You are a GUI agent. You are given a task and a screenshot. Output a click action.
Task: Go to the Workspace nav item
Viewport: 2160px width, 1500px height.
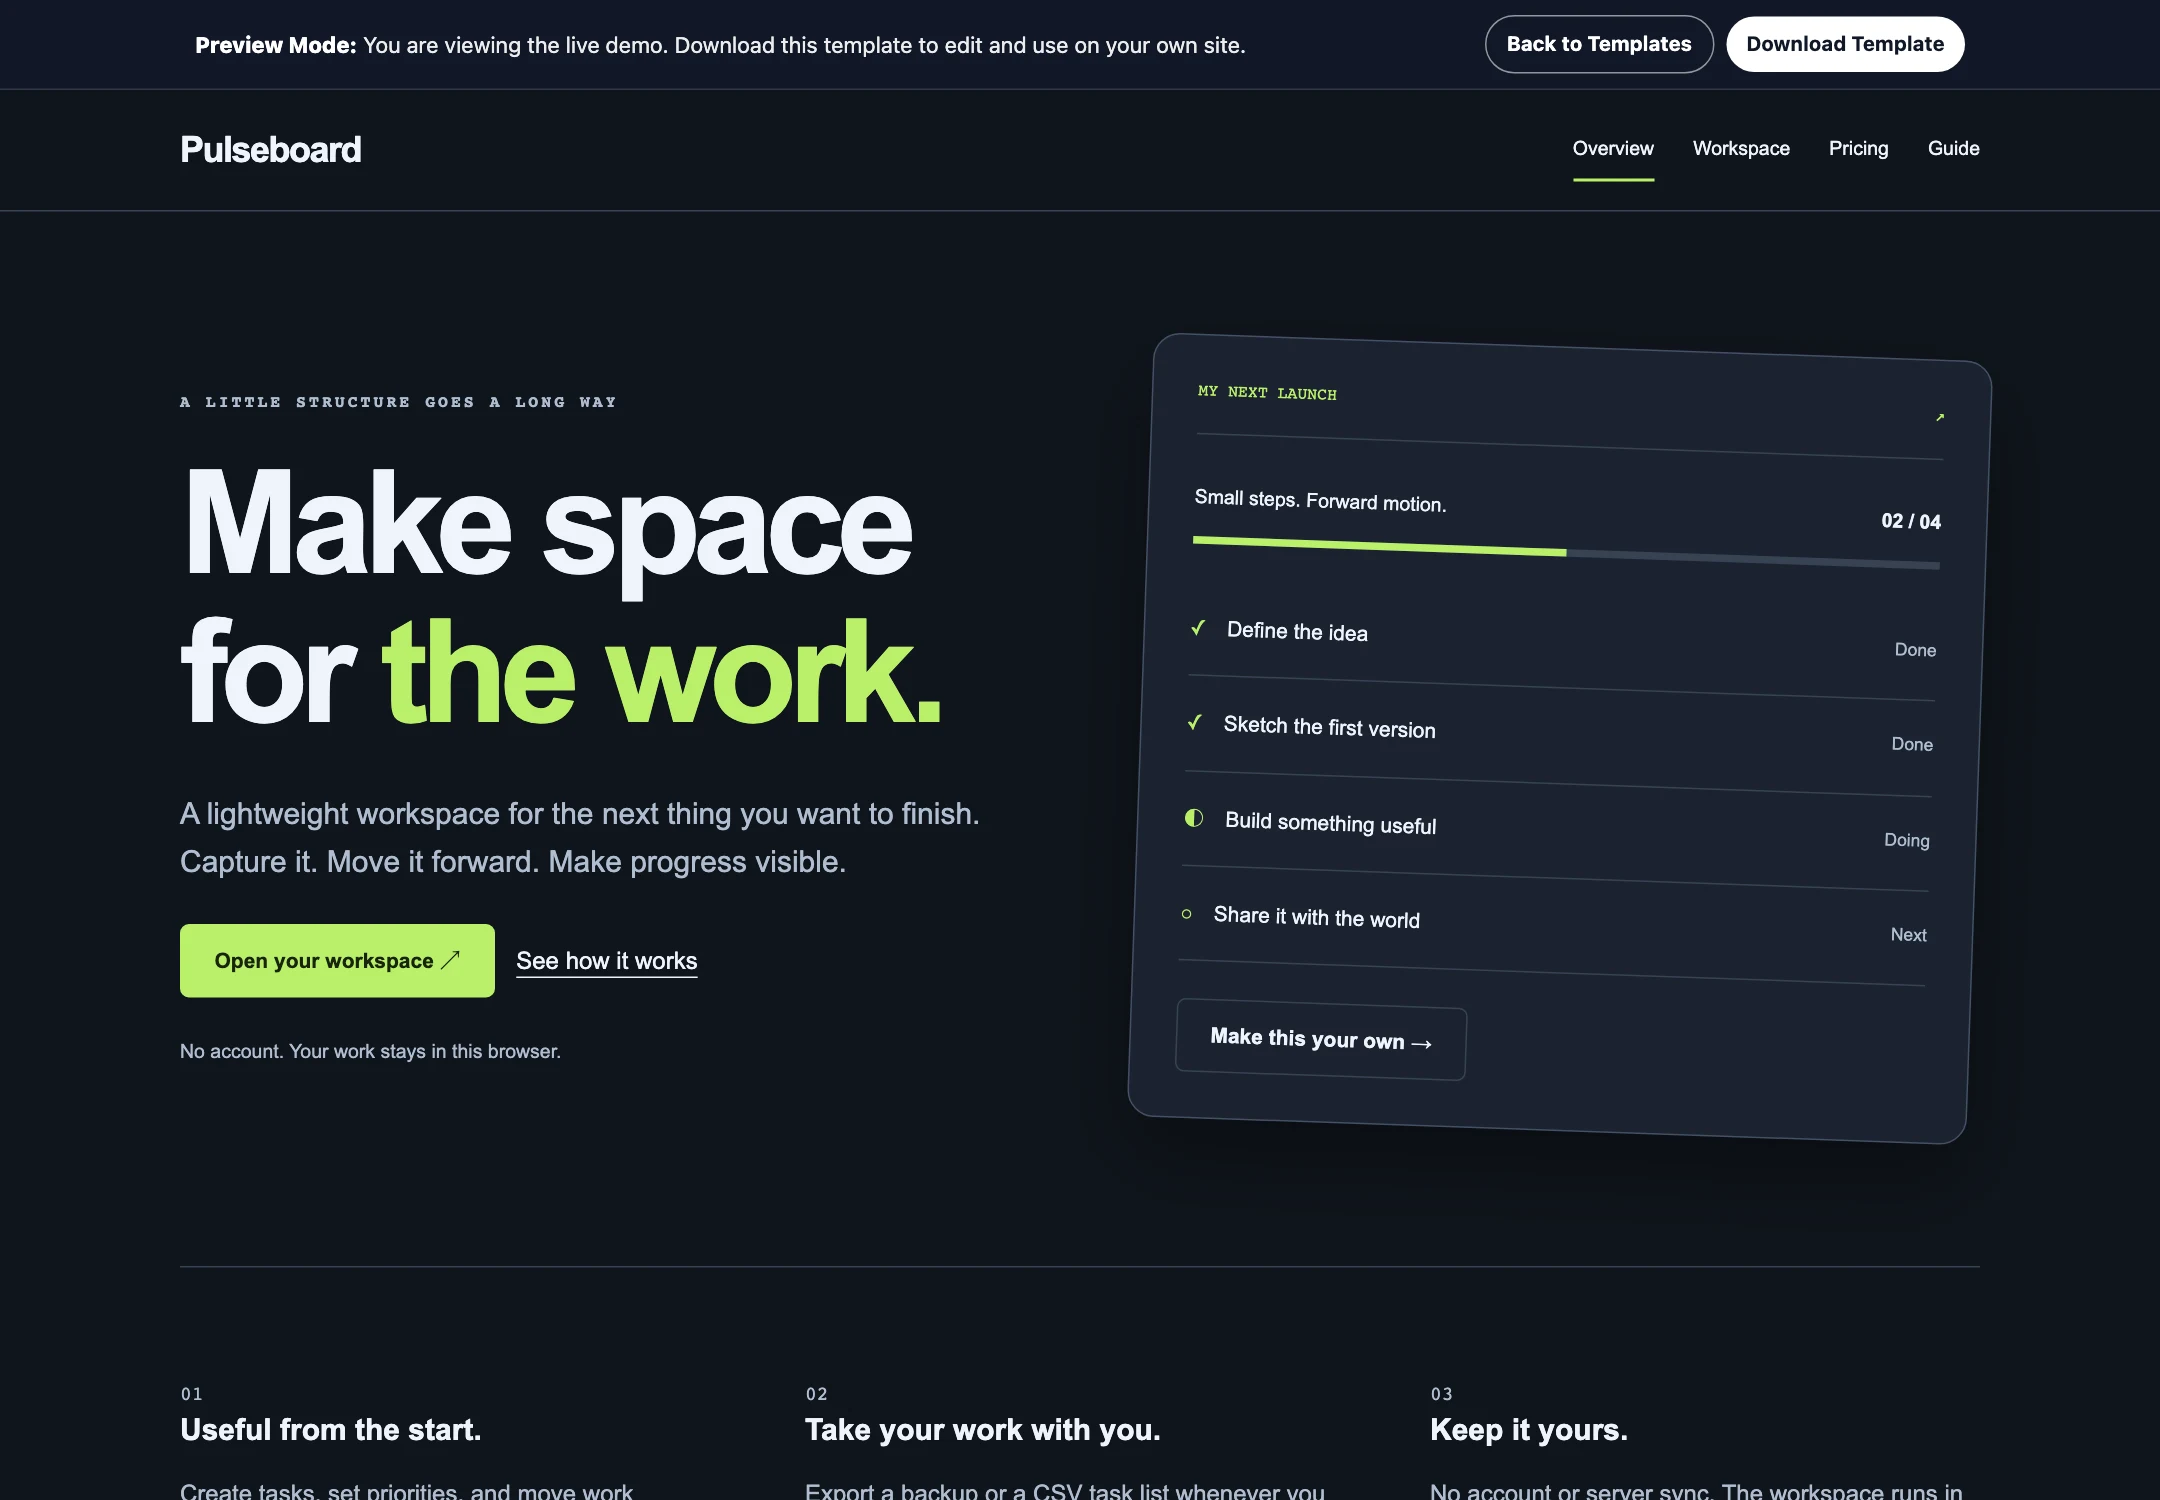coord(1741,148)
